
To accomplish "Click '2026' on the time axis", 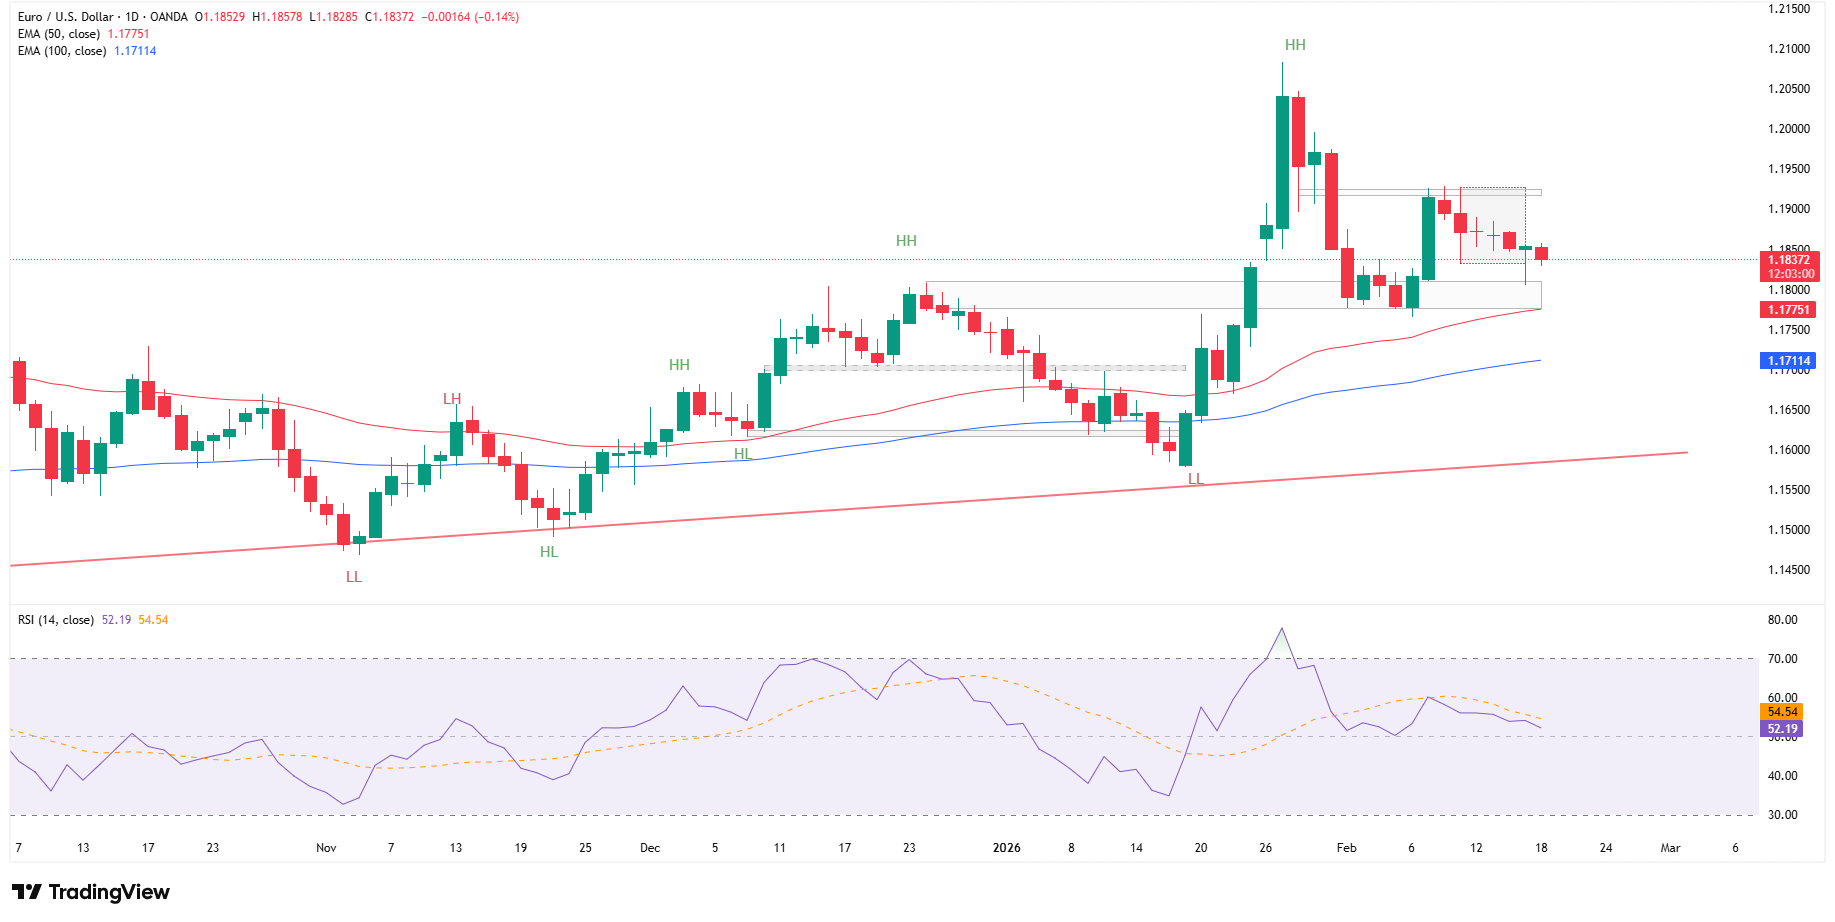I will click(x=1006, y=847).
